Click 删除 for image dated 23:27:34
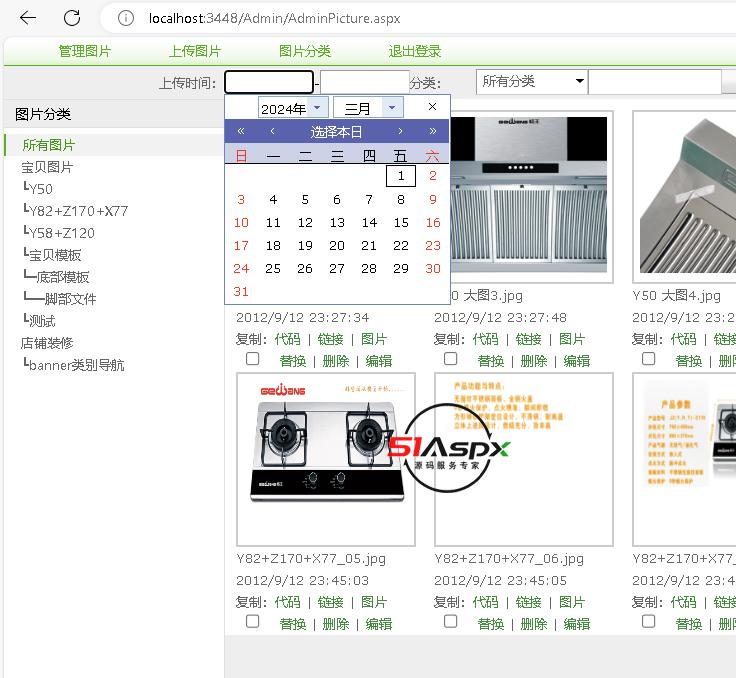The width and height of the screenshot is (736, 678). pos(336,361)
